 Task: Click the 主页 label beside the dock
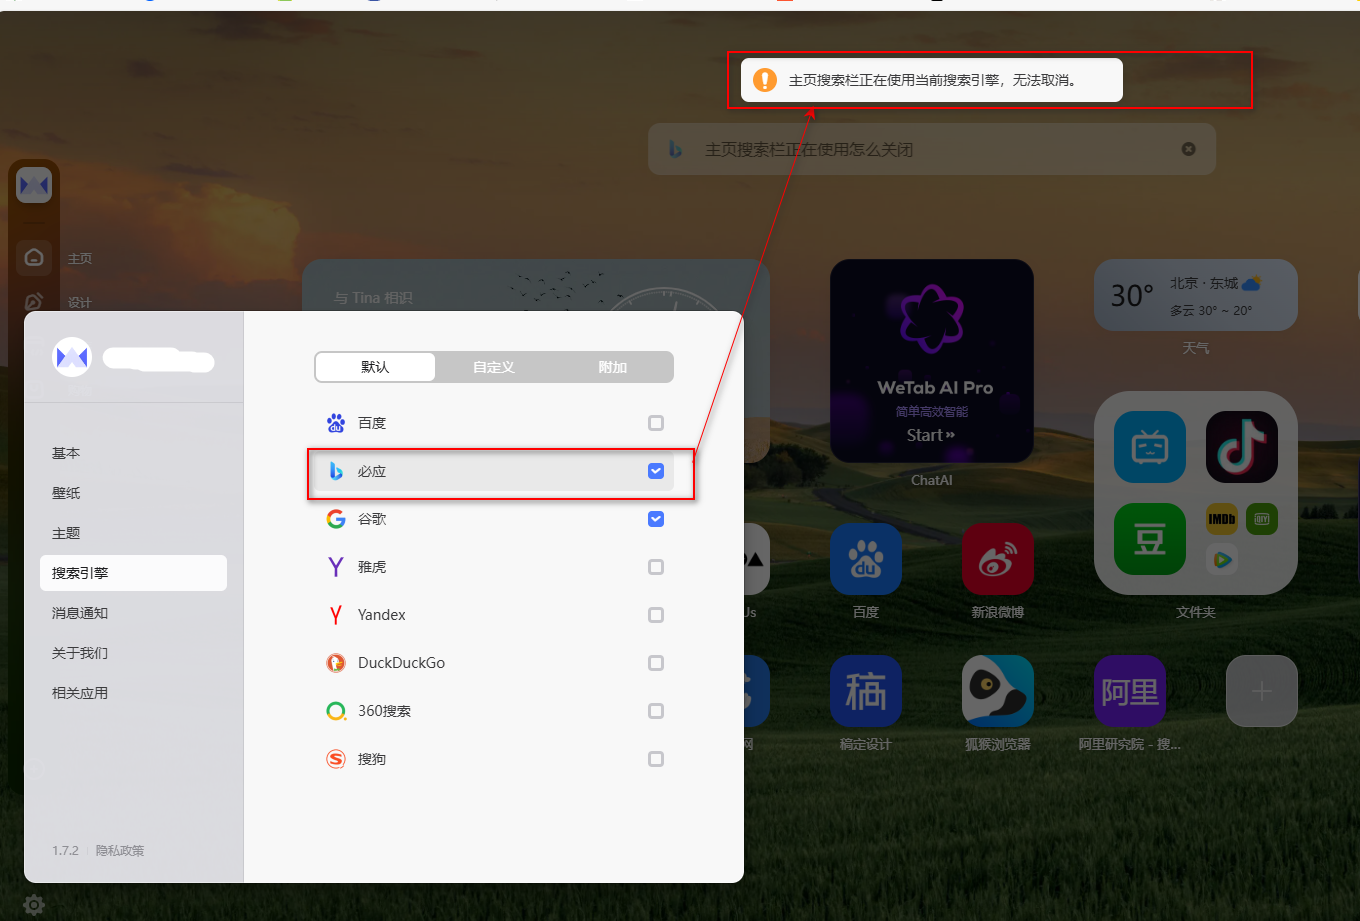pyautogui.click(x=80, y=258)
